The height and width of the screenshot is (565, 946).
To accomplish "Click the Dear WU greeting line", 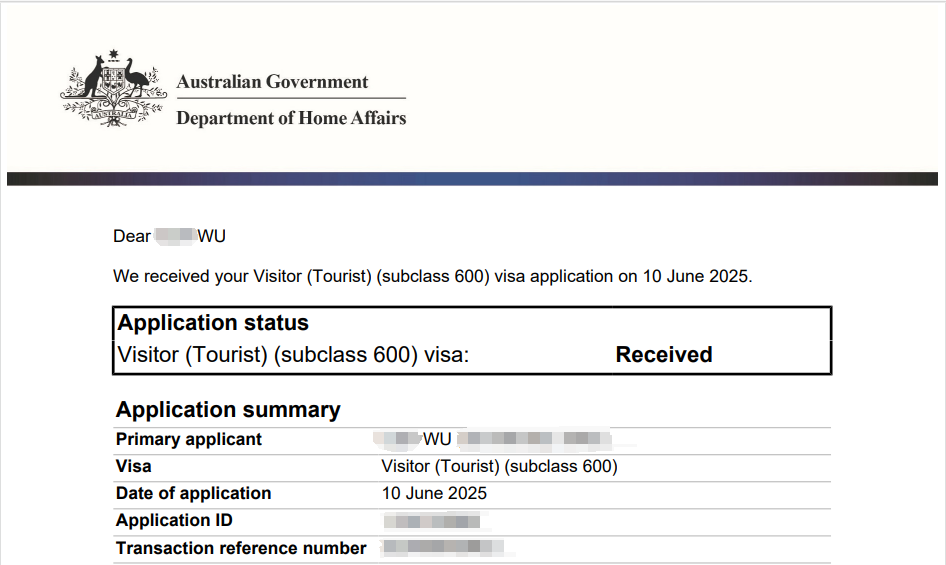I will tap(170, 236).
